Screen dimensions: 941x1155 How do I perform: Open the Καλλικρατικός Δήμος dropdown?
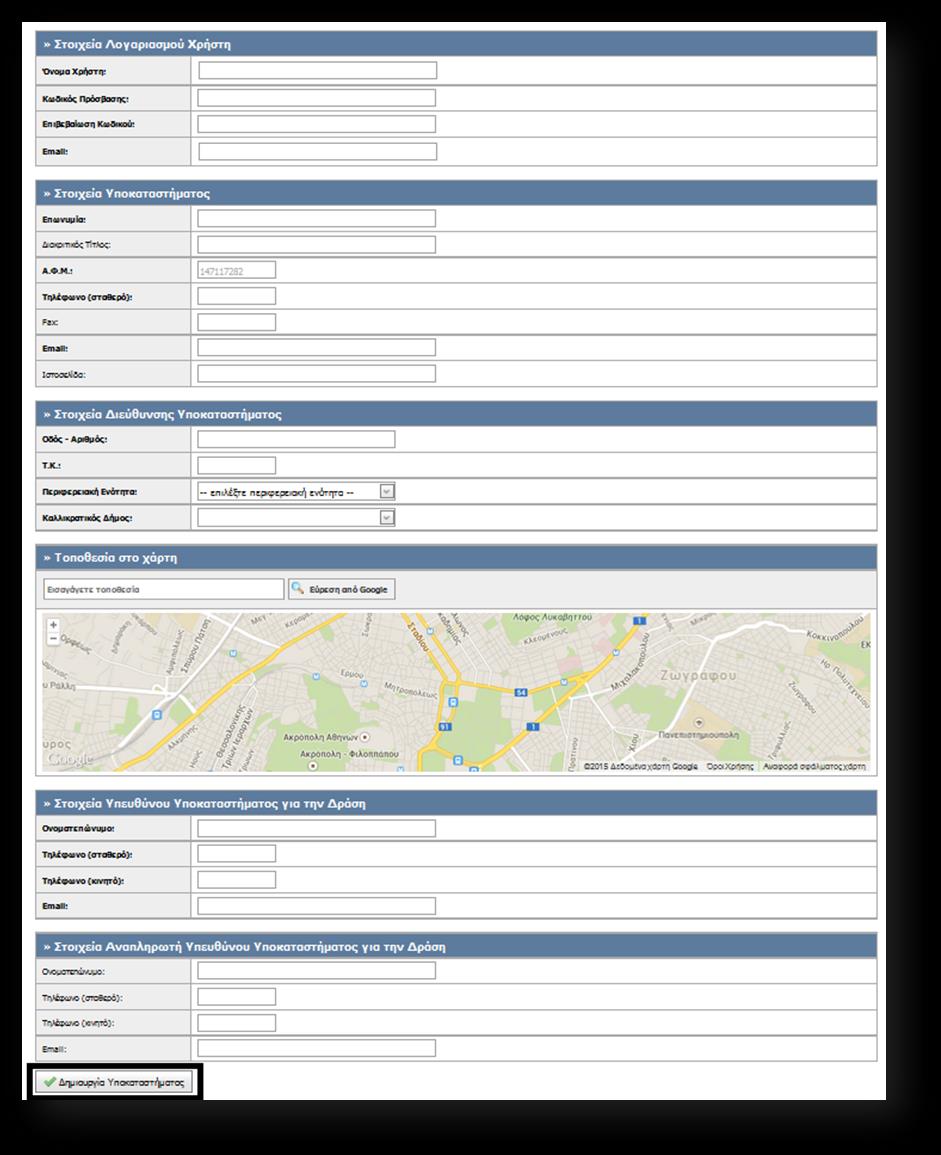pyautogui.click(x=296, y=518)
